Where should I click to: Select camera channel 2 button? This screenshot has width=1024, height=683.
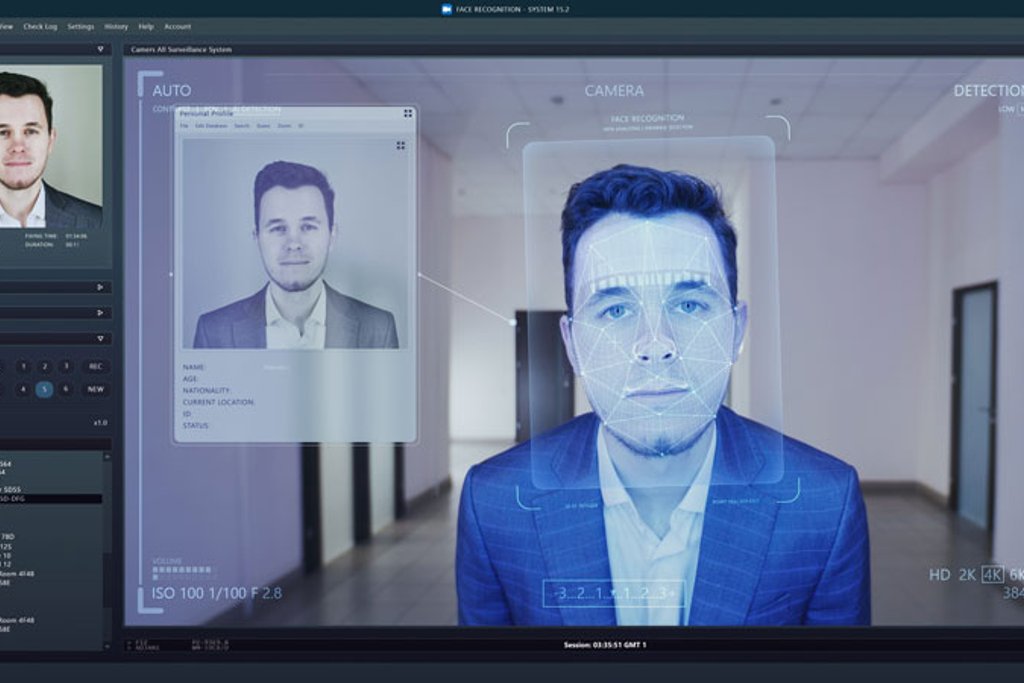[x=44, y=367]
